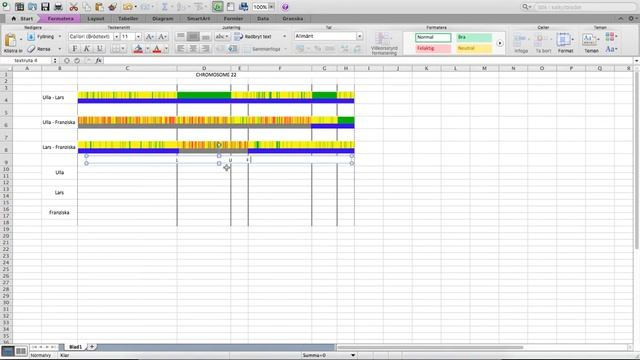The height and width of the screenshot is (360, 640).
Task: Collapse the ribbon with chevron button
Action: pos(620,19)
